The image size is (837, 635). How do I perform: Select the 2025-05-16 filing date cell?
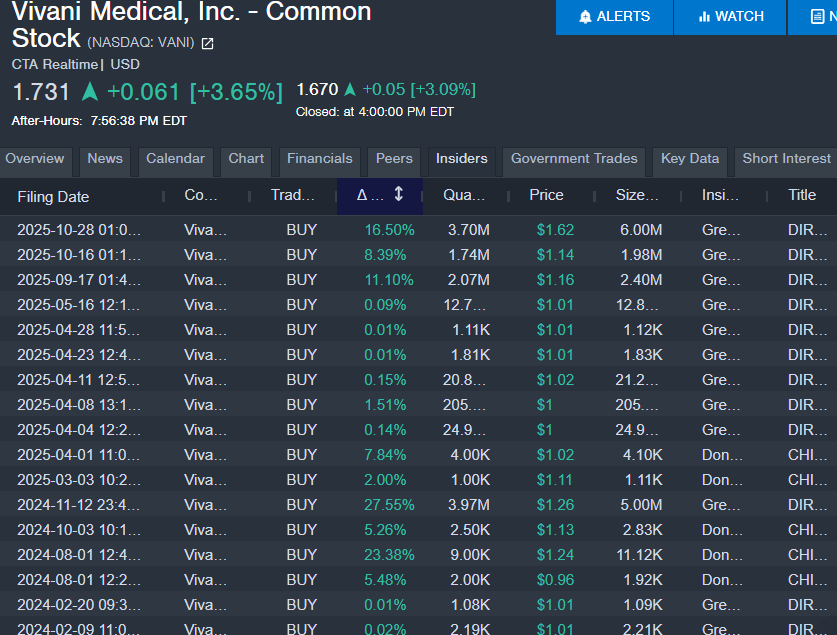click(x=79, y=305)
